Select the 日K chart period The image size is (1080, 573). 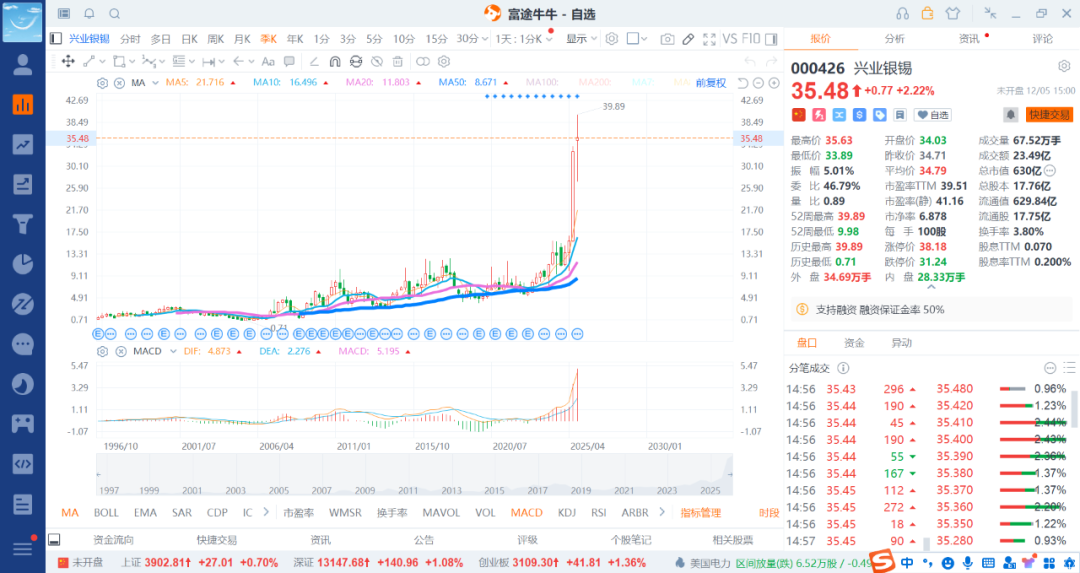(189, 39)
